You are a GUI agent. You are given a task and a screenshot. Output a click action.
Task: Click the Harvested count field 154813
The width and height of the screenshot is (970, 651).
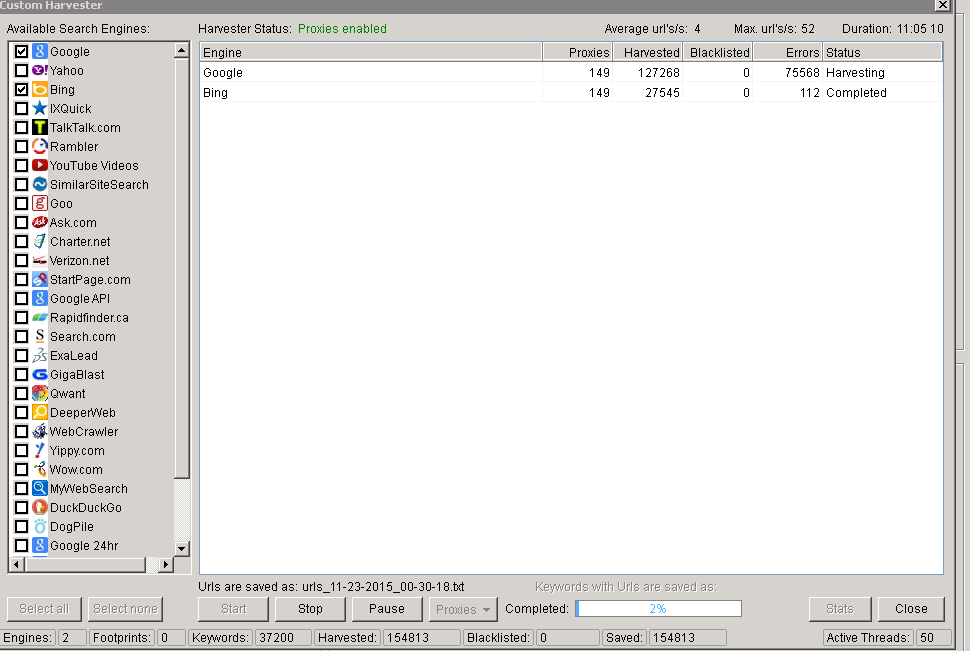422,637
